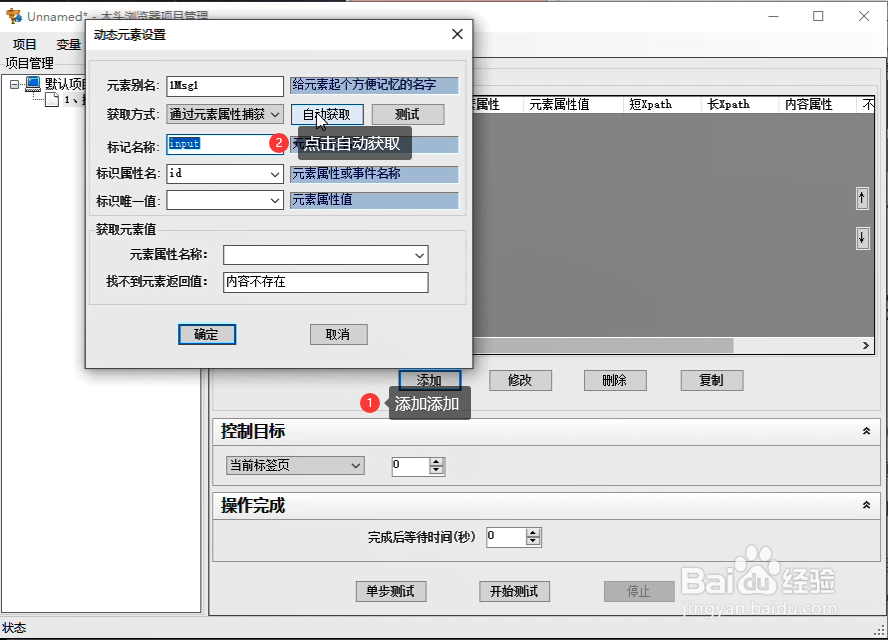The height and width of the screenshot is (640, 888).
Task: Collapse the 操作完成 section
Action: (x=866, y=505)
